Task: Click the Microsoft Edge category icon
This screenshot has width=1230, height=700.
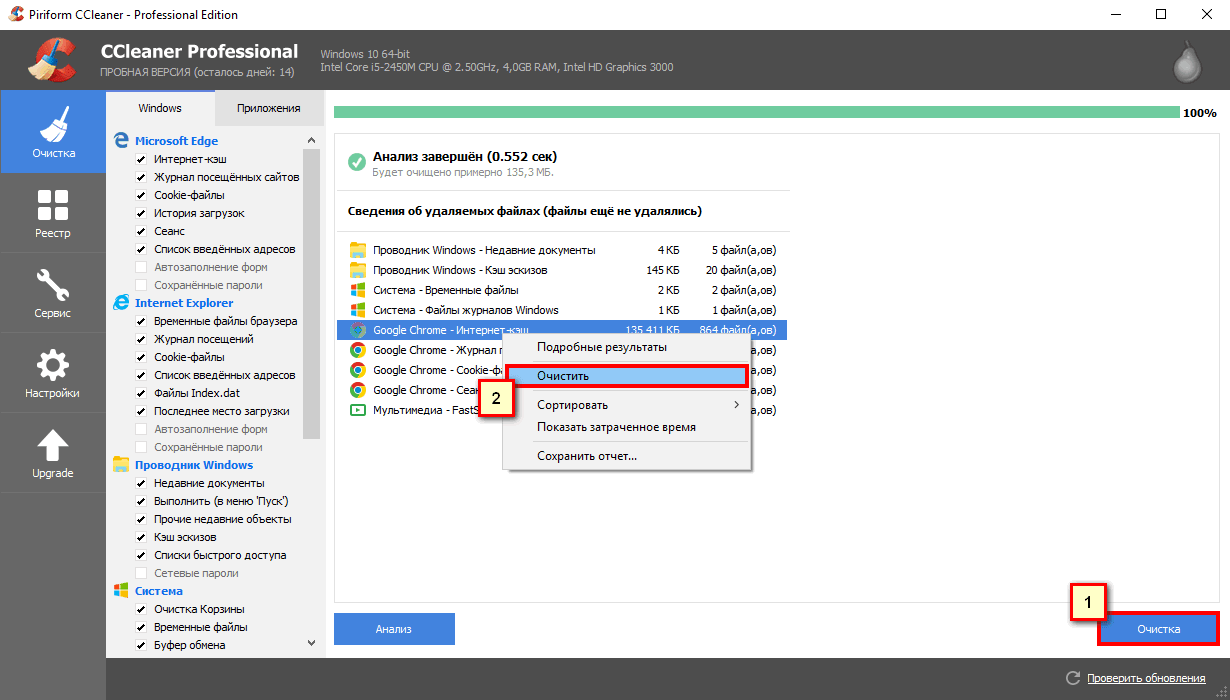Action: [121, 141]
